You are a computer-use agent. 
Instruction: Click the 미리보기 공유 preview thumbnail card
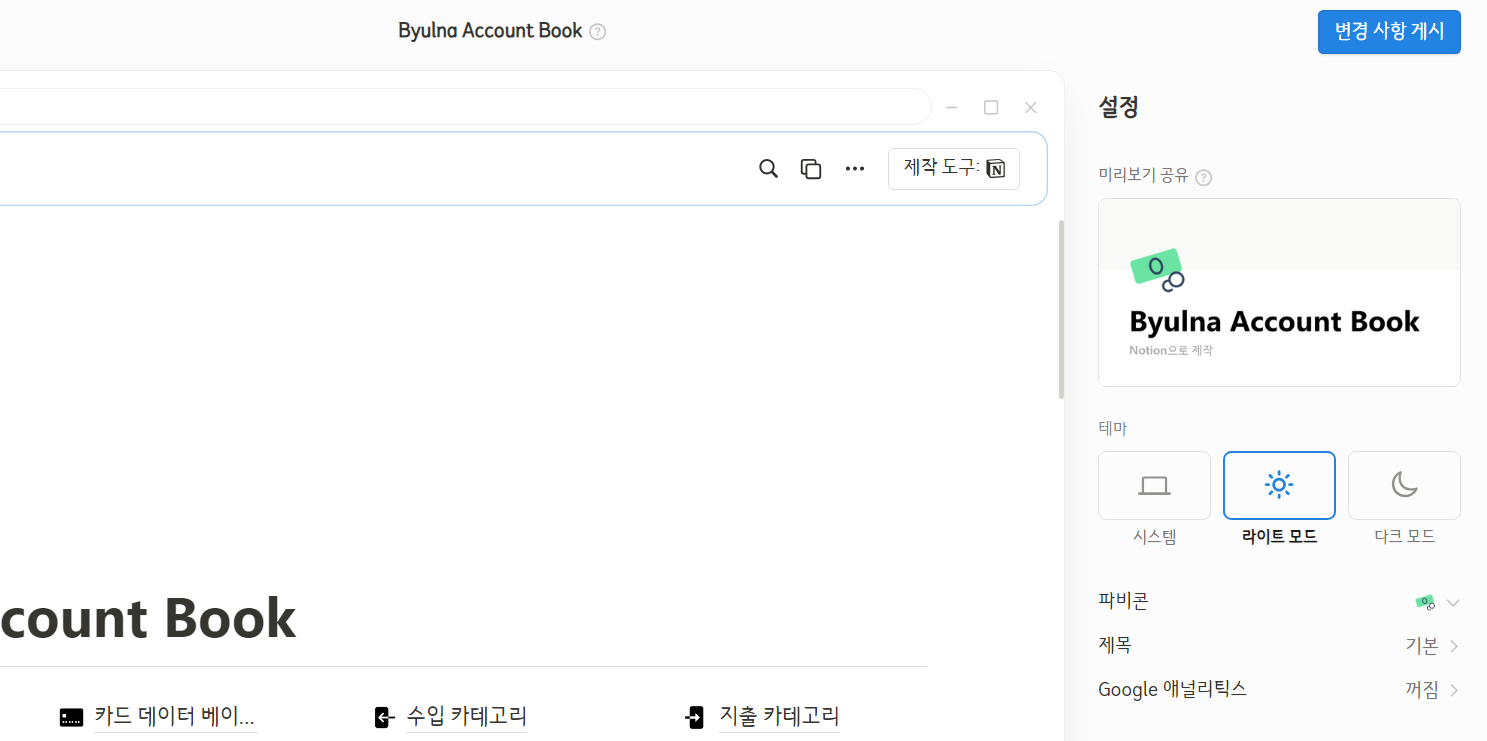[x=1279, y=292]
